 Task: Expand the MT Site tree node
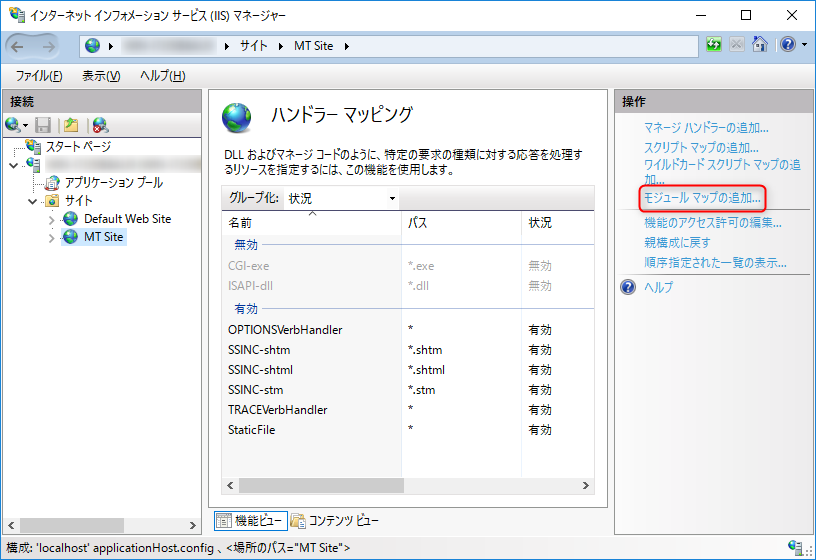[x=52, y=238]
